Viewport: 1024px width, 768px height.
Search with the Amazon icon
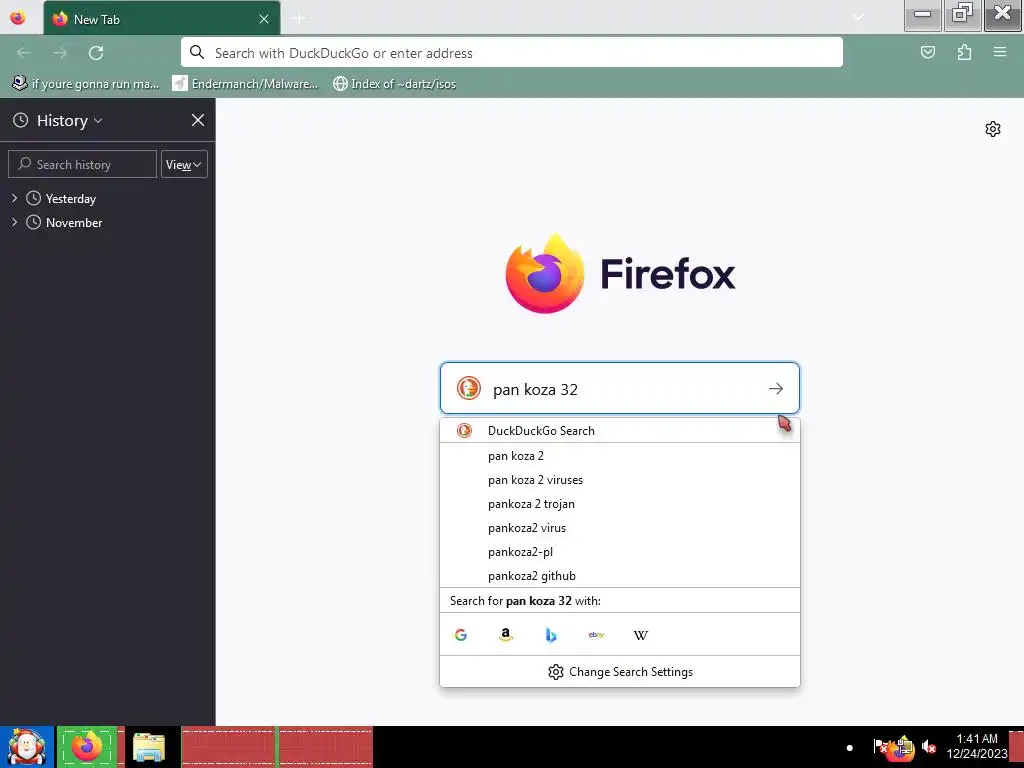click(x=505, y=635)
